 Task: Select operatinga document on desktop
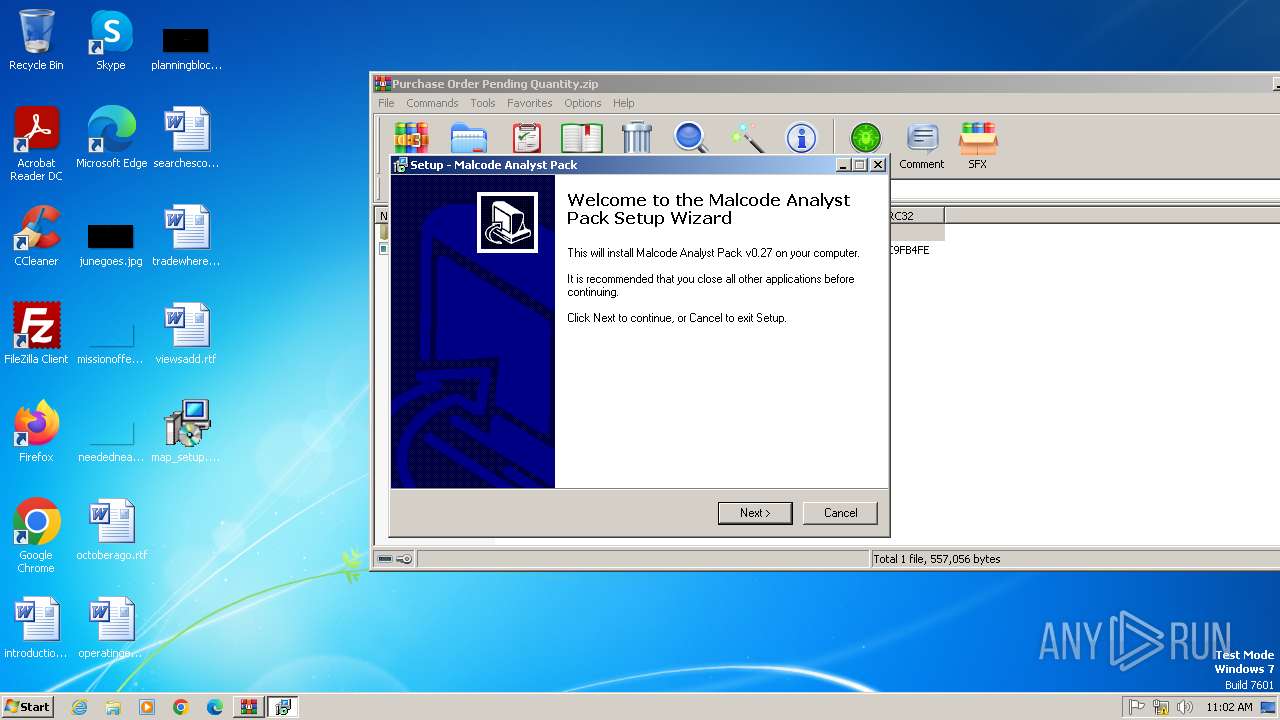click(x=111, y=628)
